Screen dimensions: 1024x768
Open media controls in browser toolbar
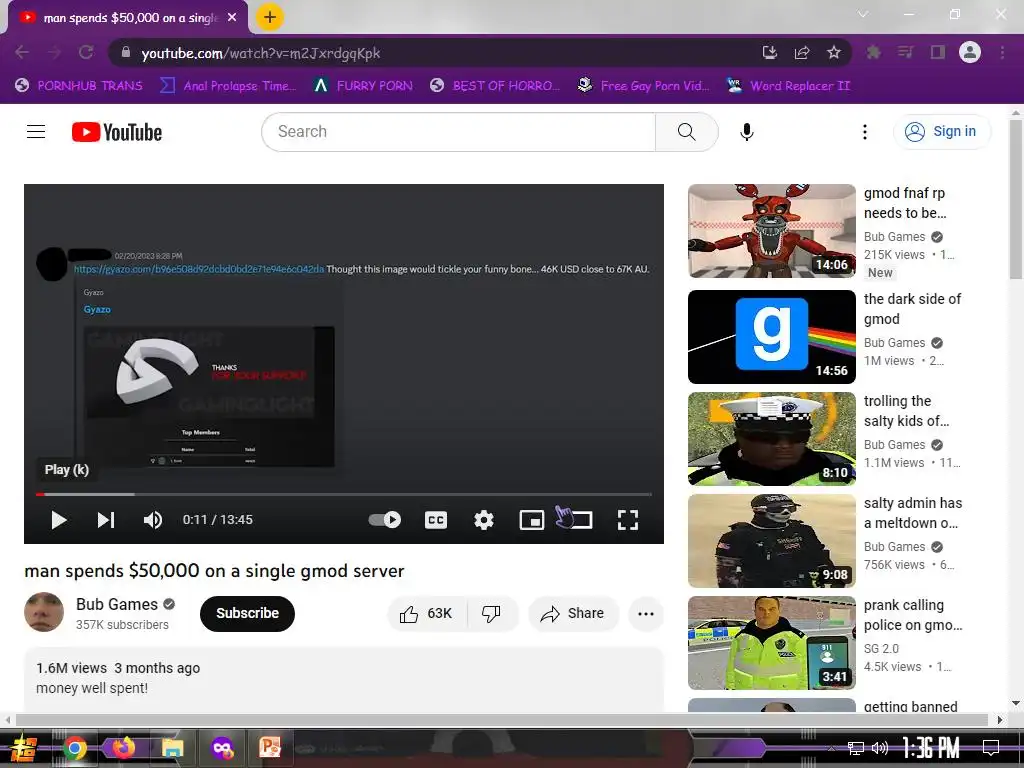point(905,52)
